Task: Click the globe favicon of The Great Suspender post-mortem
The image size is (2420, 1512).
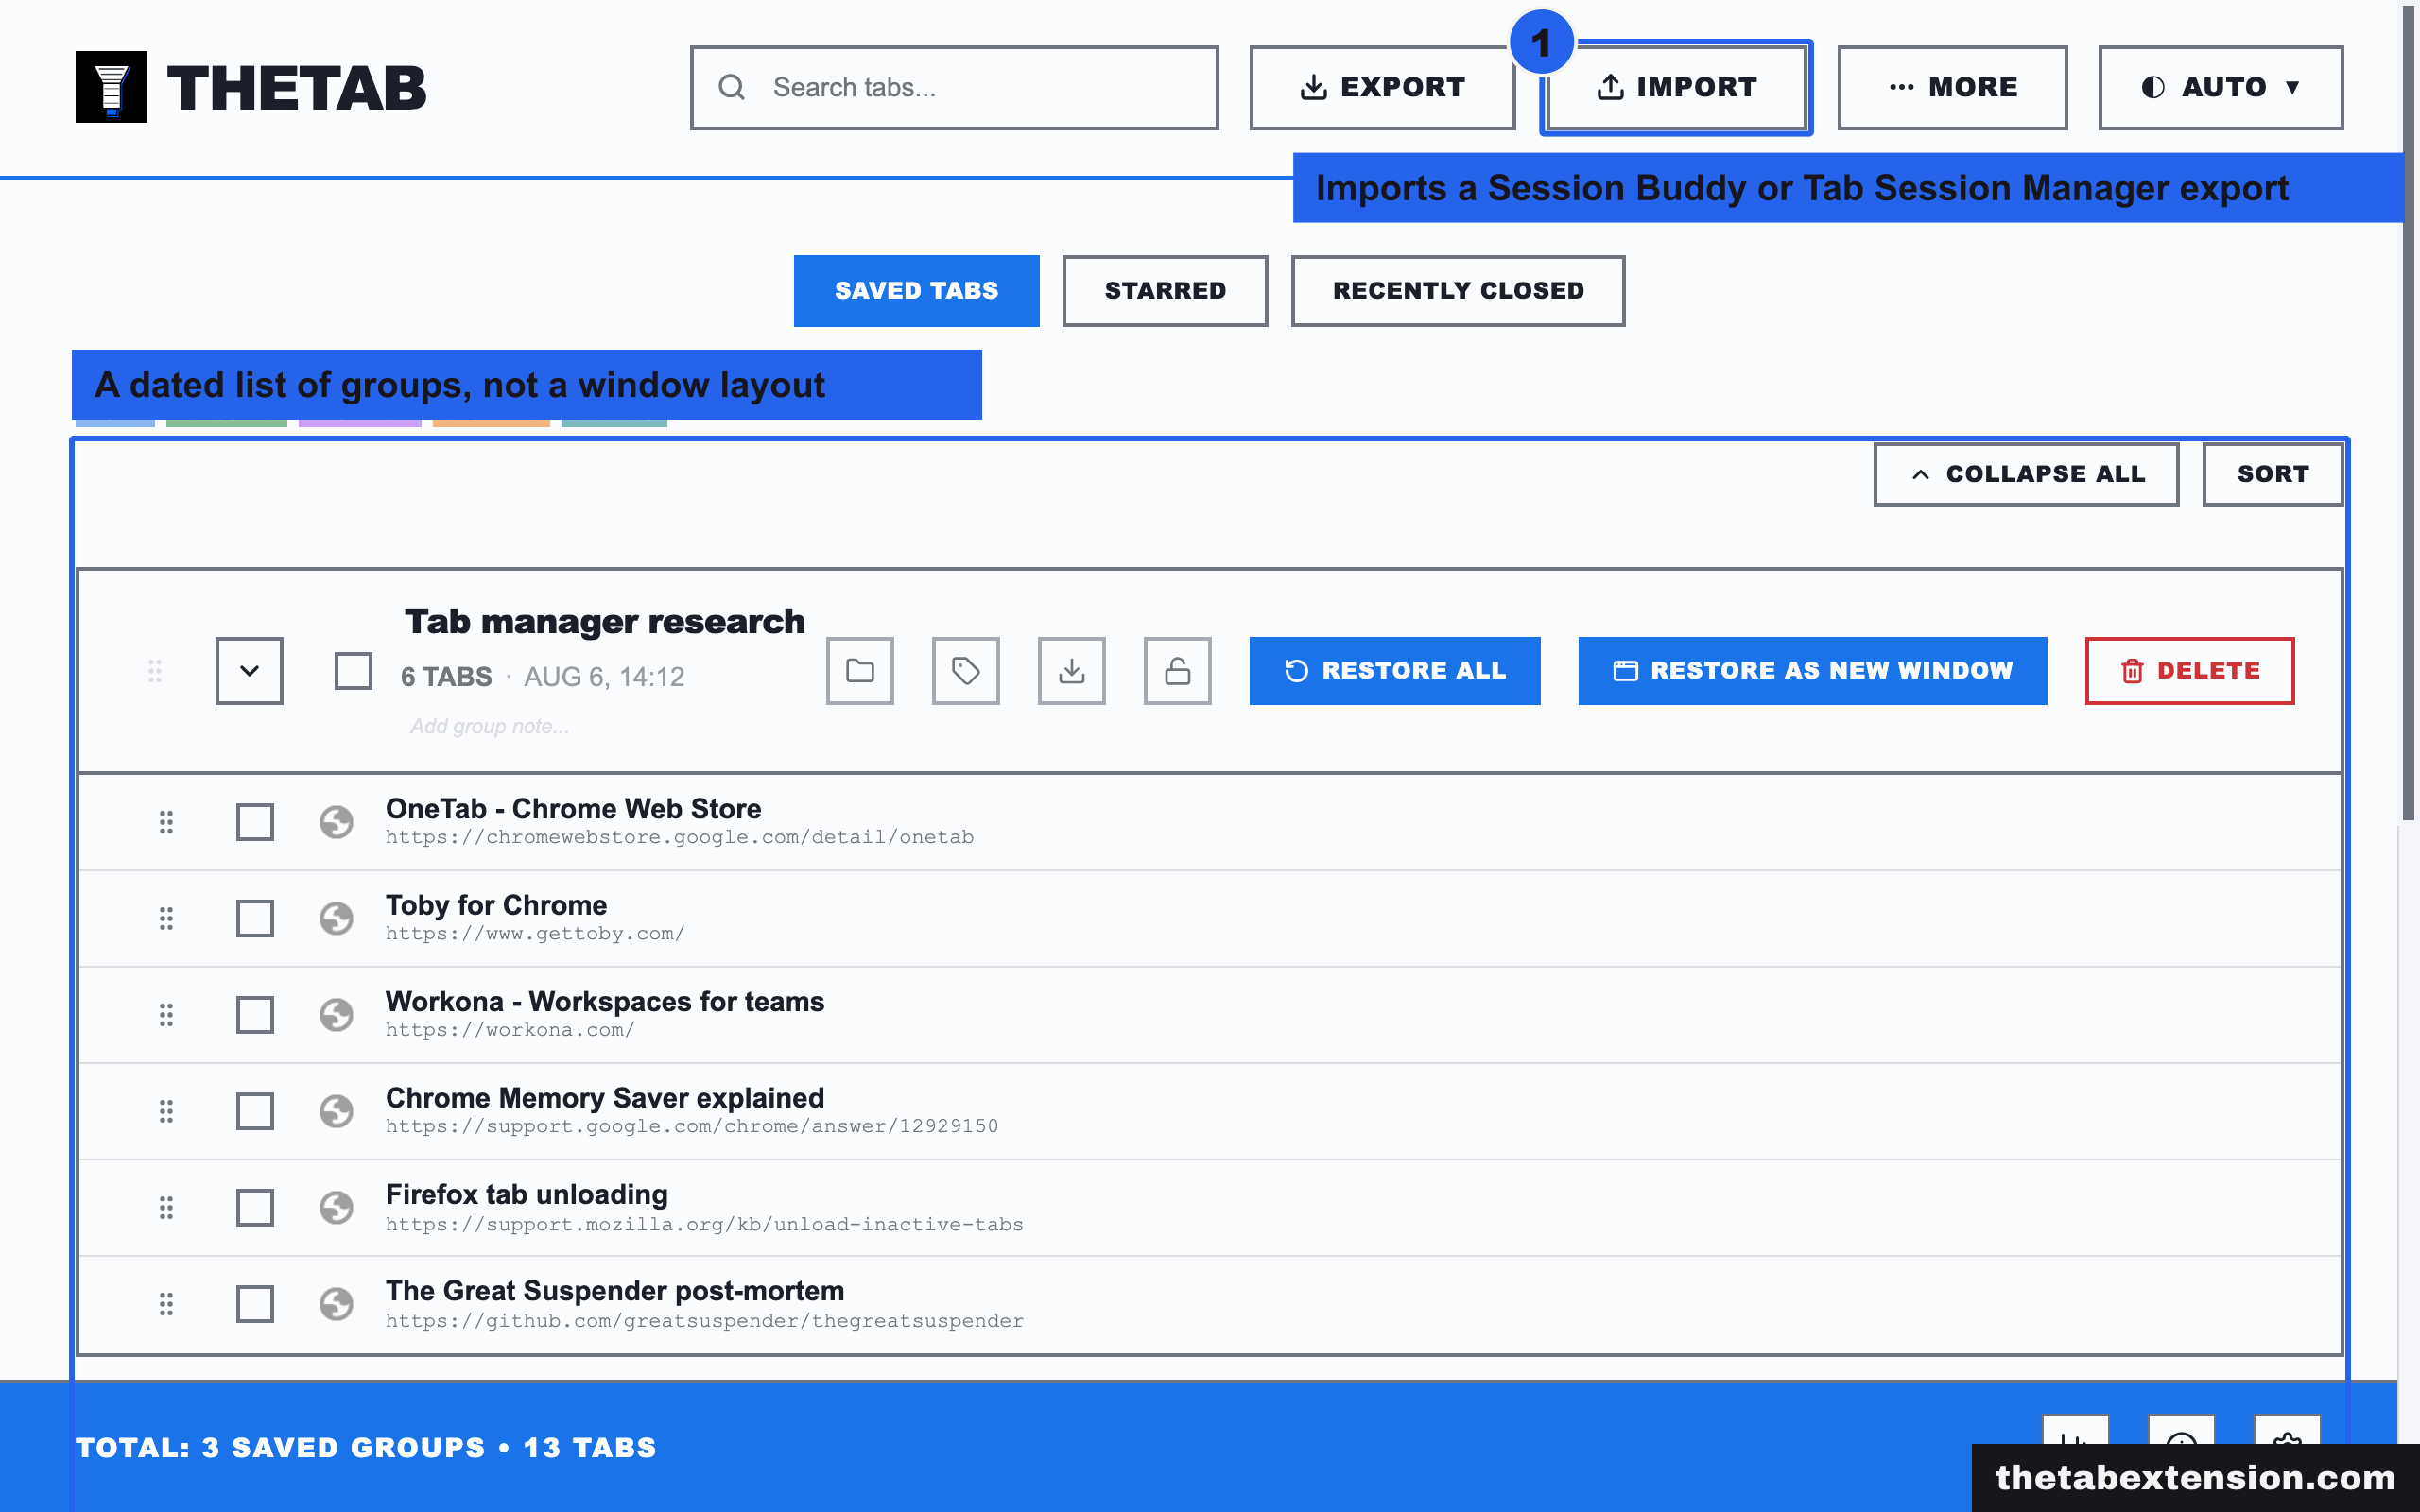Action: coord(336,1304)
